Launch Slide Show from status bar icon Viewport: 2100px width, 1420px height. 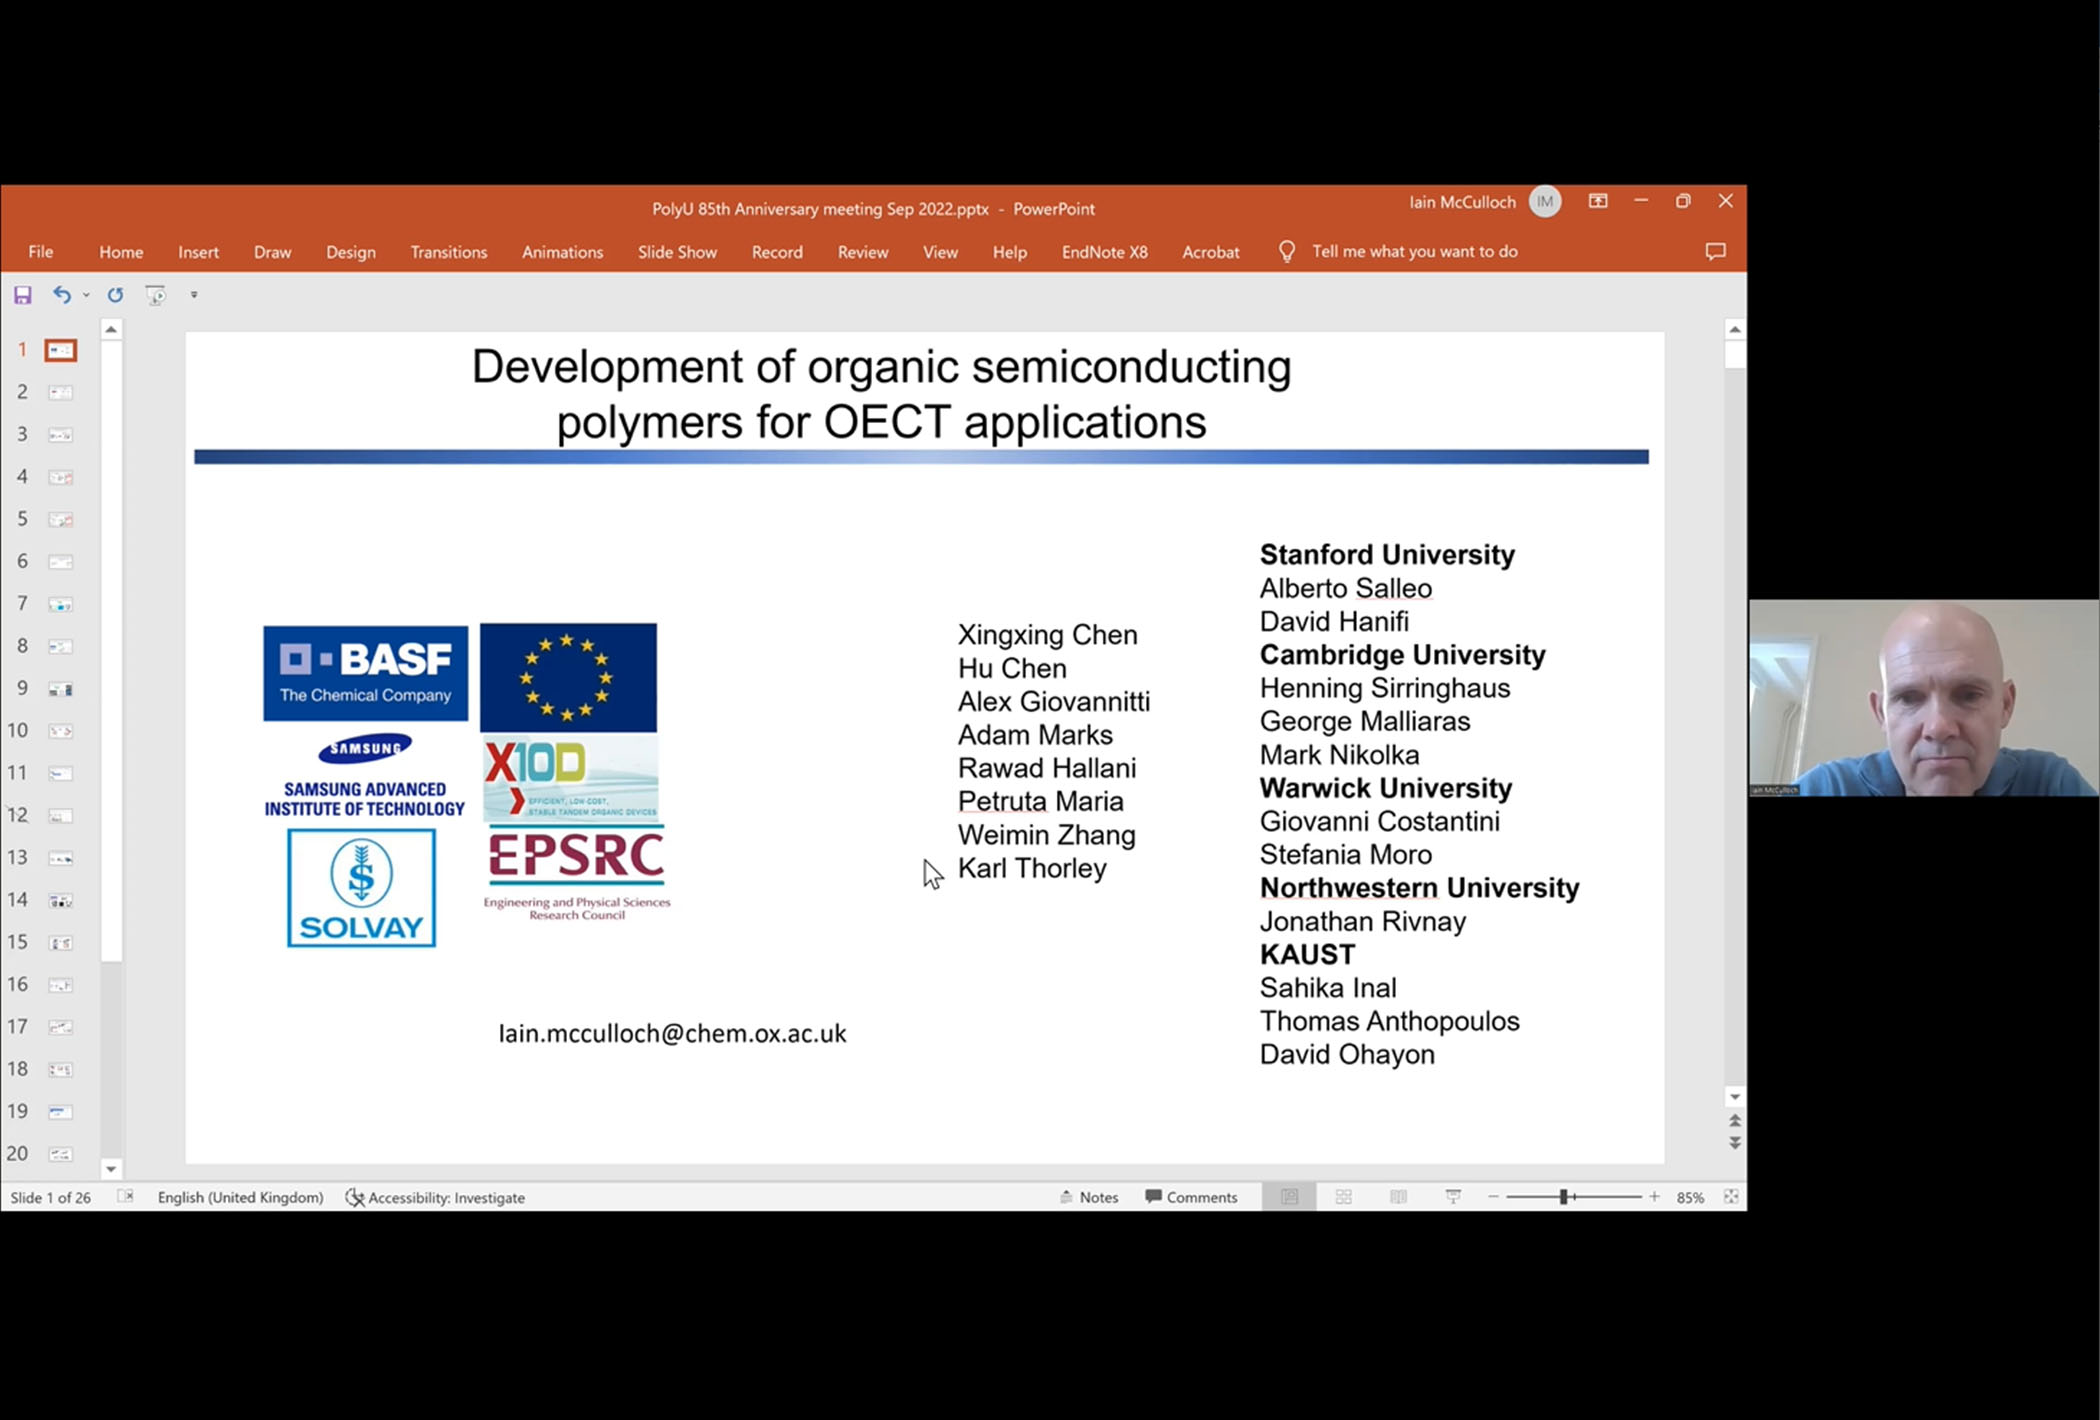pyautogui.click(x=1453, y=1197)
